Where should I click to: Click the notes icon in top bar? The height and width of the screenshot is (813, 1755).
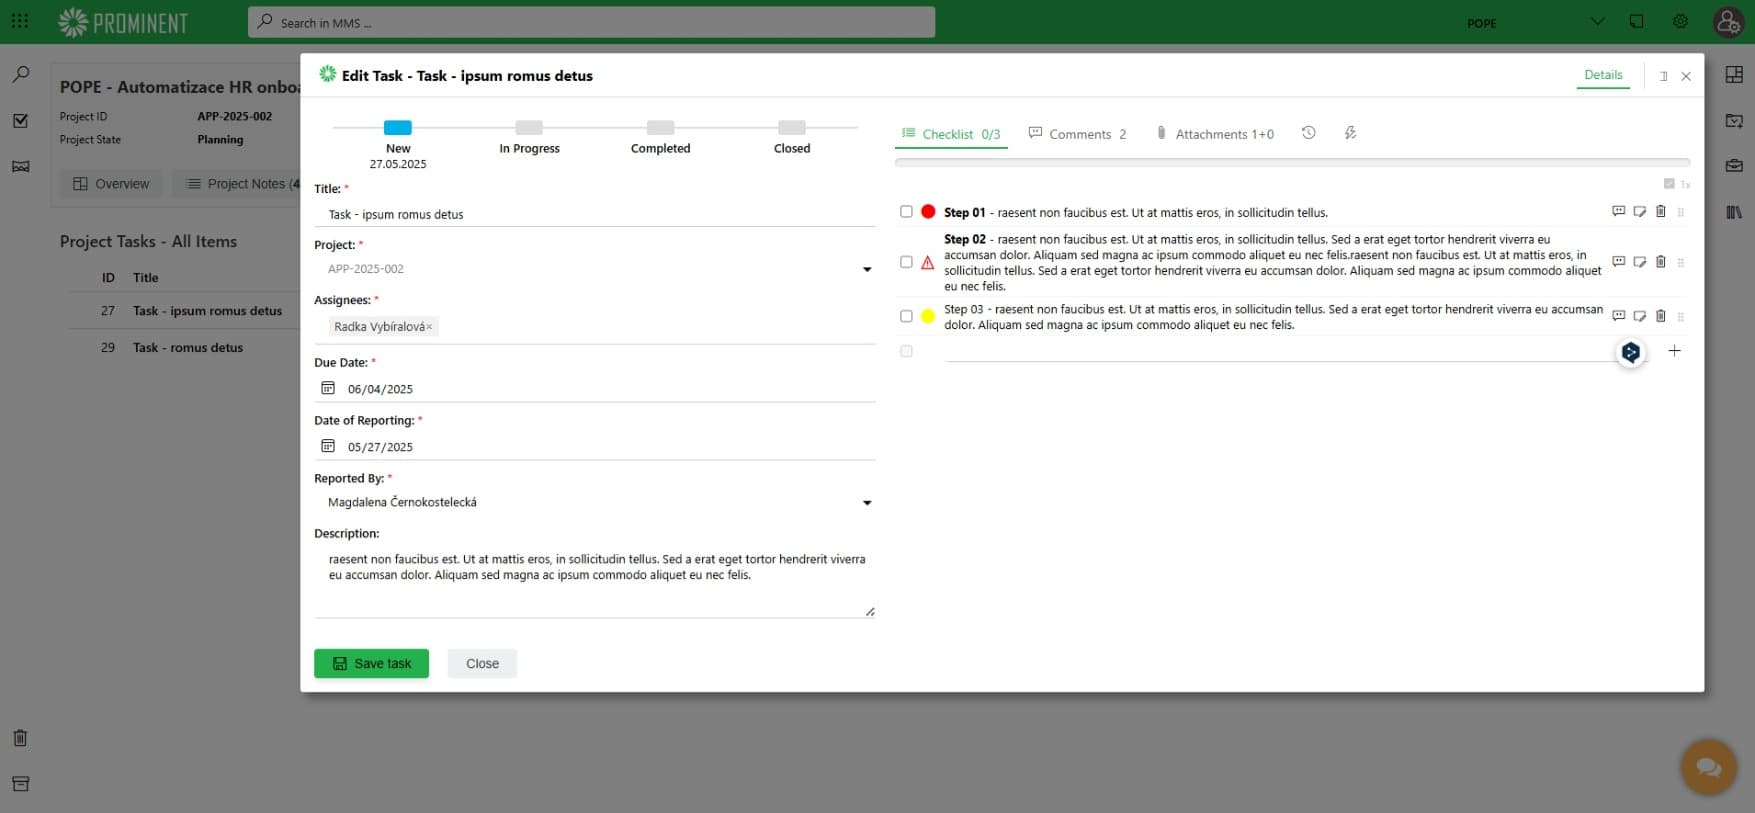(x=1636, y=21)
